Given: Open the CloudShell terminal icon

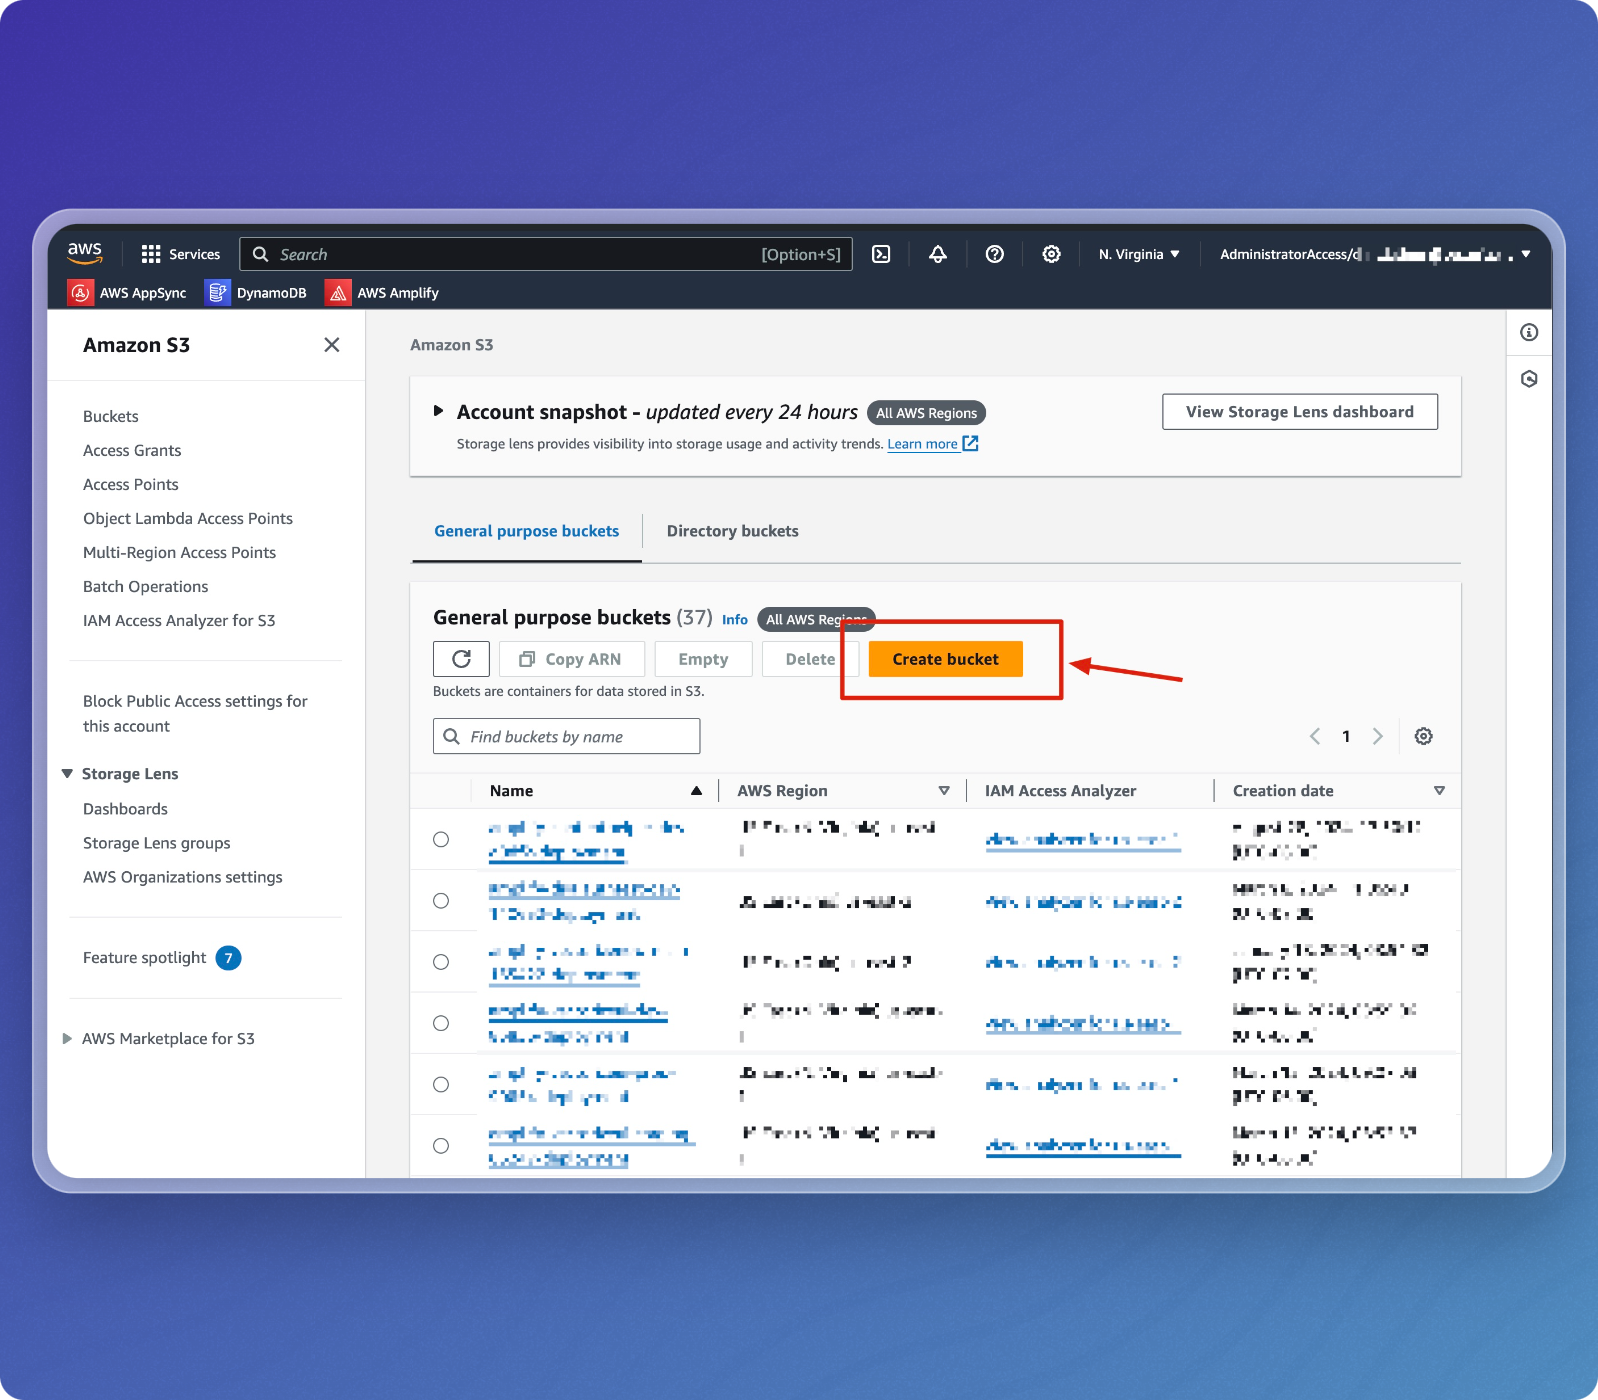Looking at the screenshot, I should click(881, 254).
